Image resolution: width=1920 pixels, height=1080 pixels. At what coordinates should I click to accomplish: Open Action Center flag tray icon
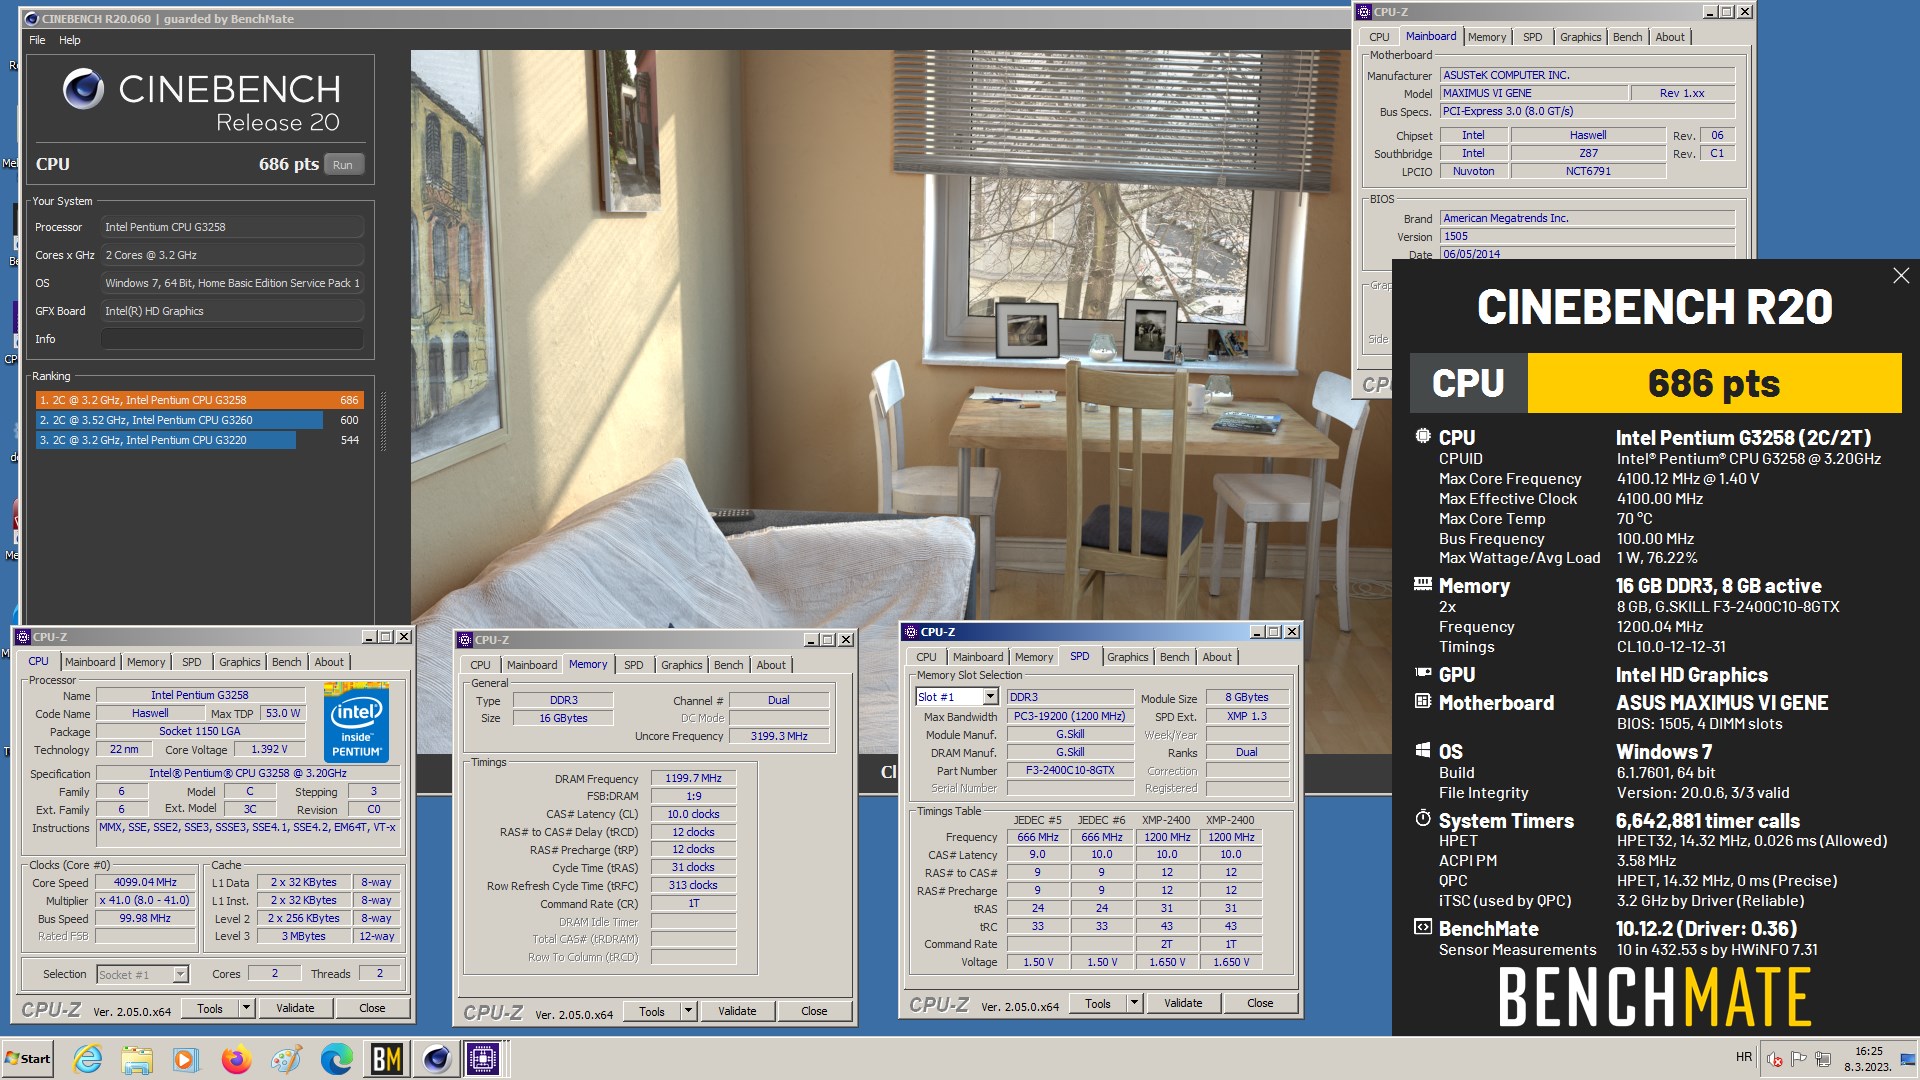(x=1798, y=1059)
